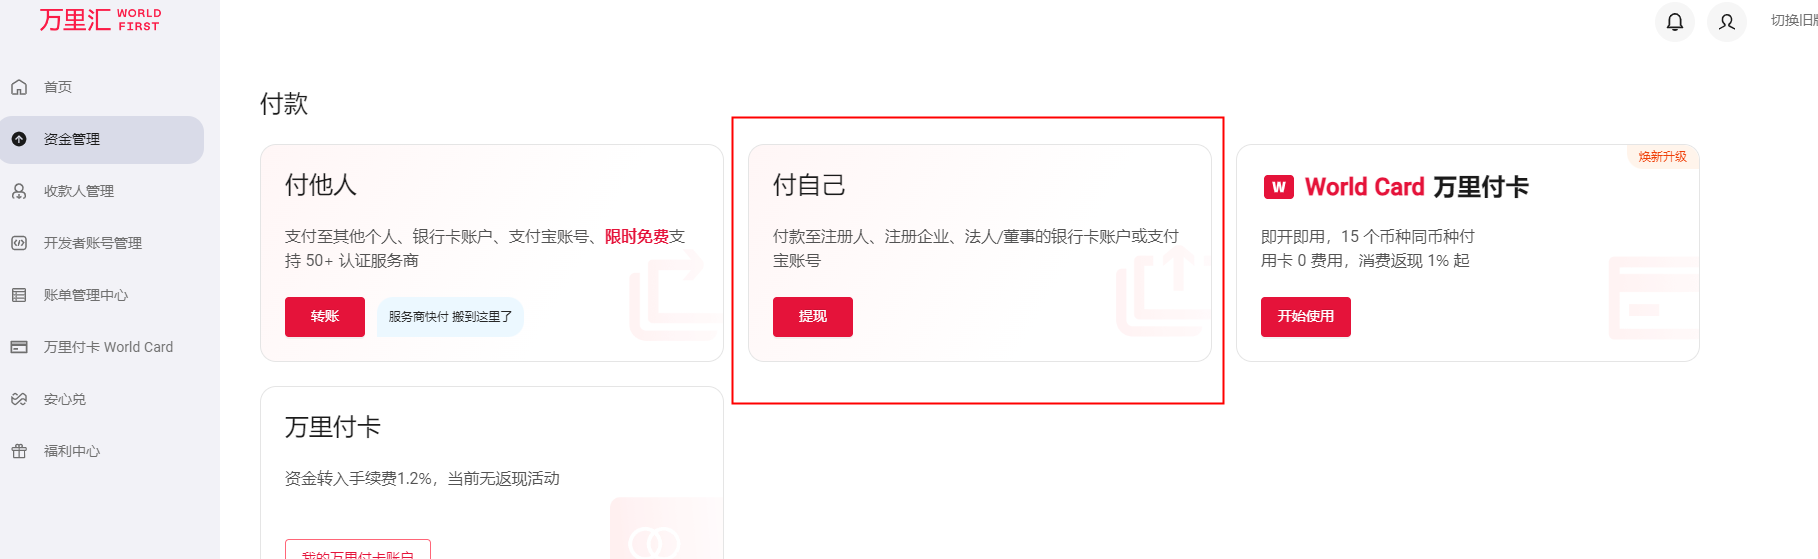
Task: Open the user profile icon
Action: pos(1726,21)
